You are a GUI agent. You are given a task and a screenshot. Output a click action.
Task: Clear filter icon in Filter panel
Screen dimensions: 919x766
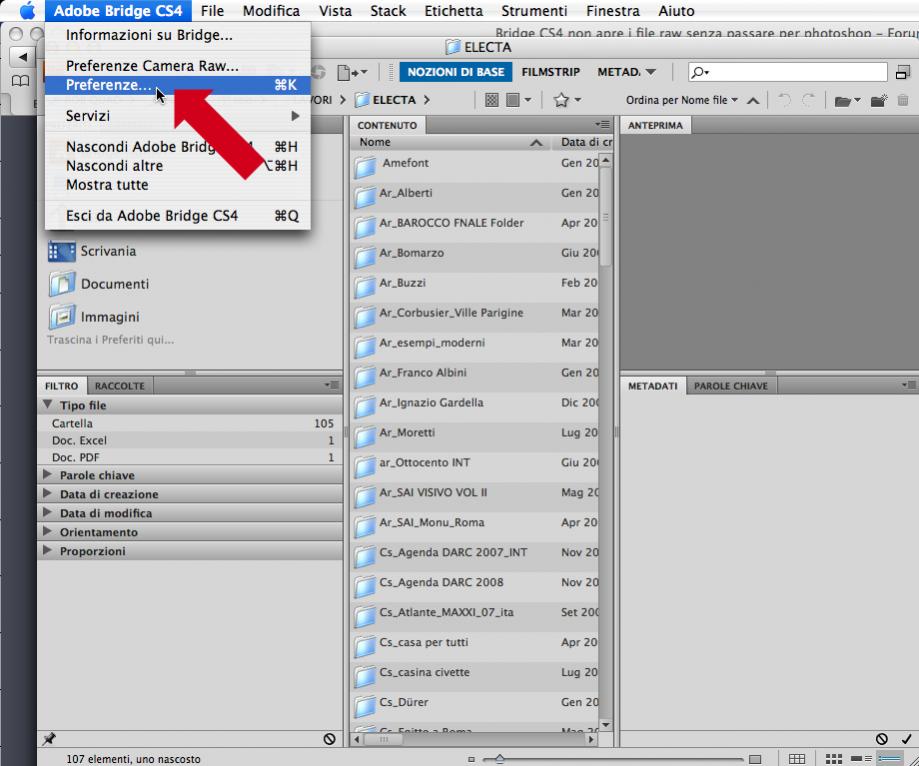(329, 739)
